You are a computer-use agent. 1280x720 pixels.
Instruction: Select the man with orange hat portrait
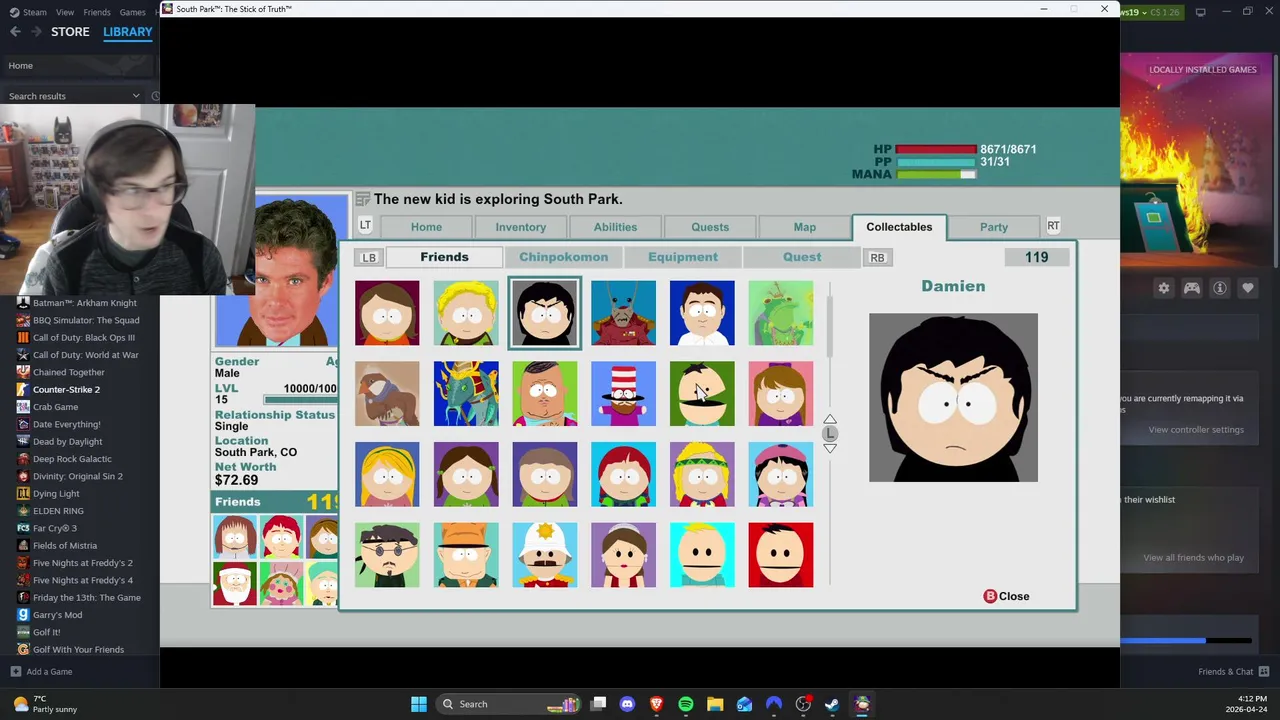466,555
